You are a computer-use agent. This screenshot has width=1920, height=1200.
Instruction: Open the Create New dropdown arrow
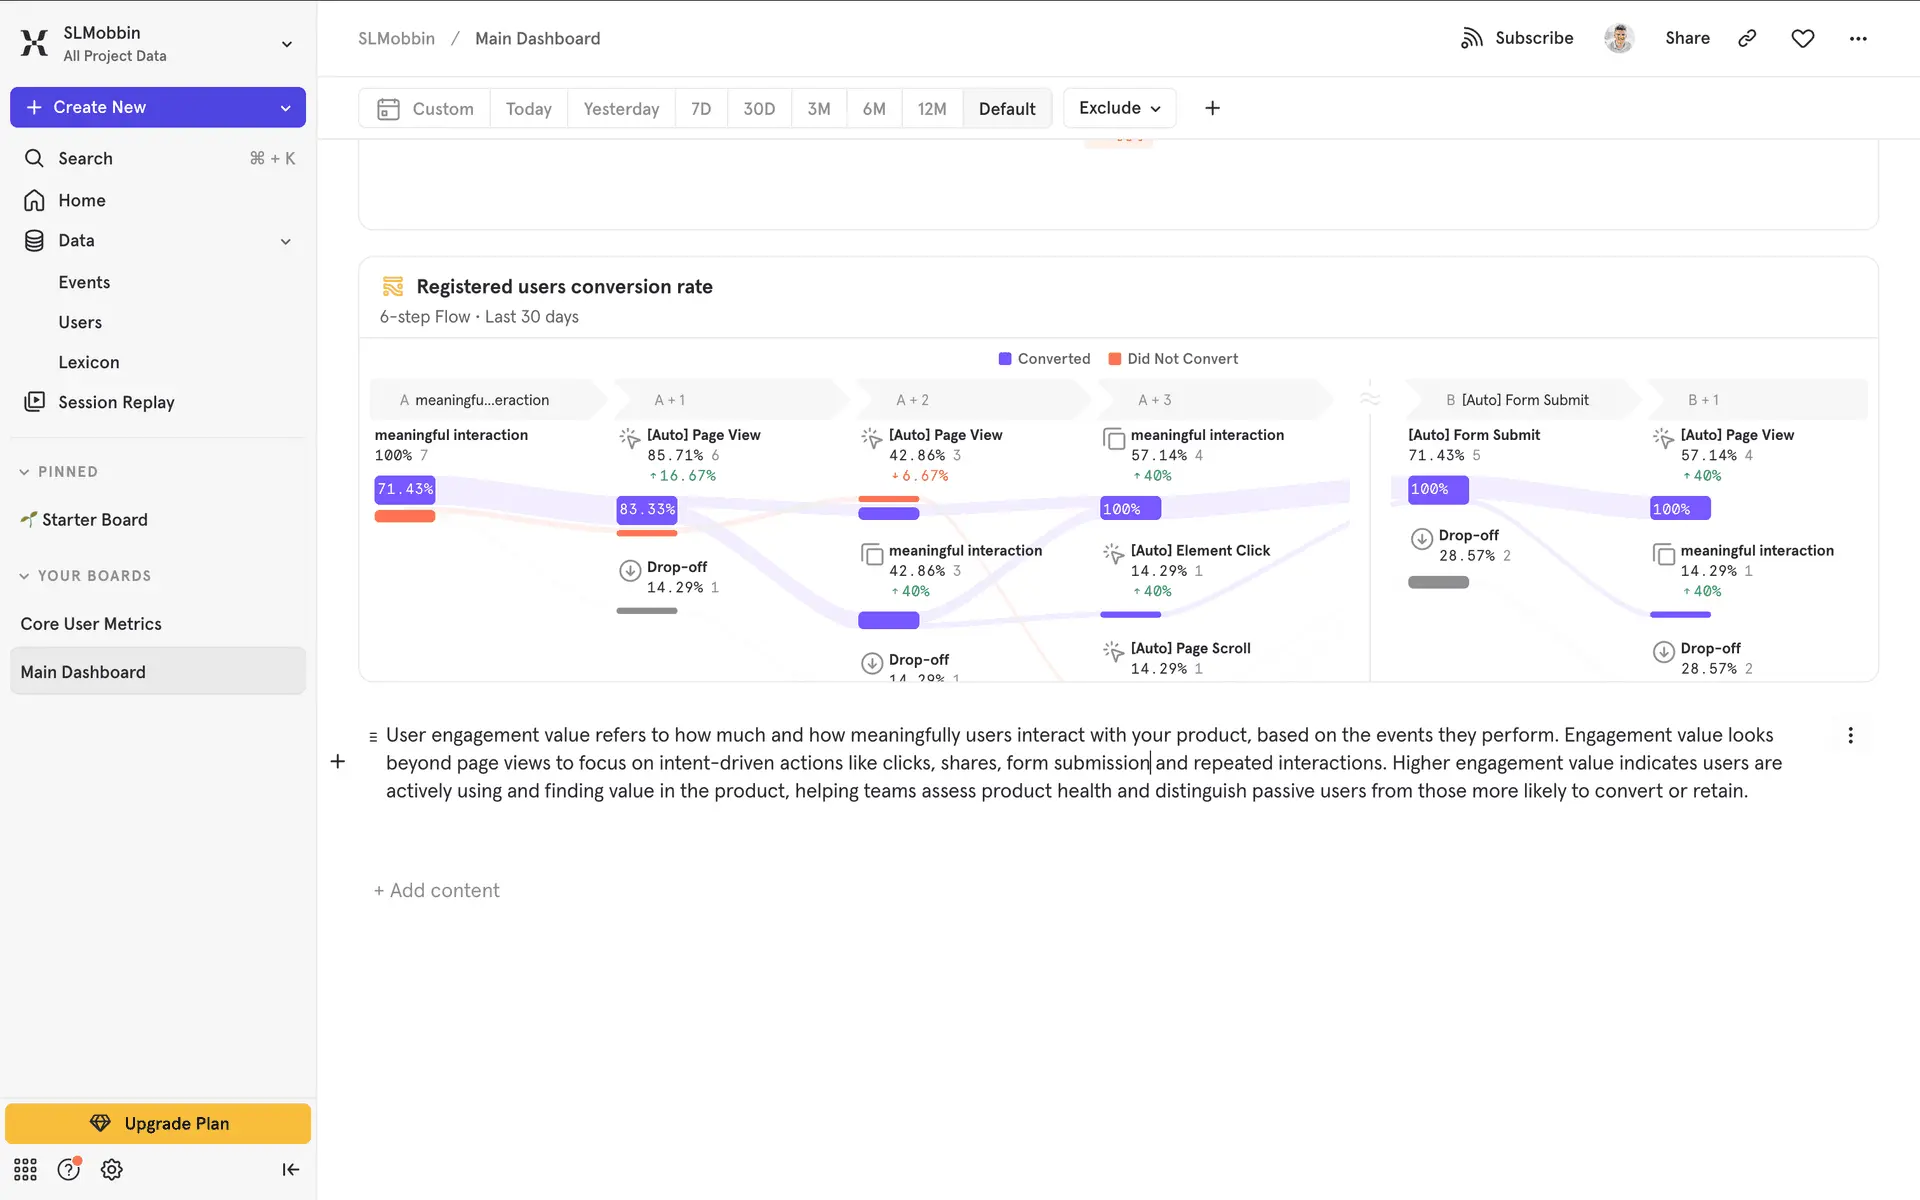point(285,108)
